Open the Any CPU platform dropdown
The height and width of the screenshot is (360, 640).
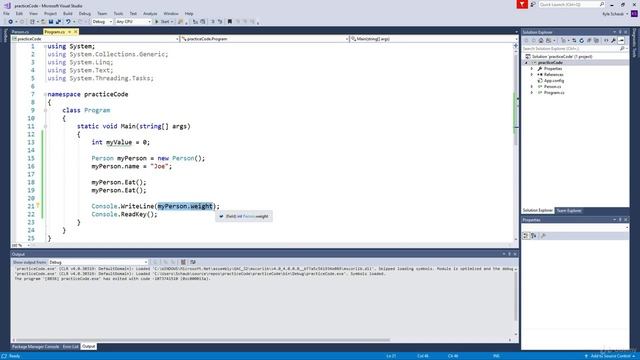[133, 22]
